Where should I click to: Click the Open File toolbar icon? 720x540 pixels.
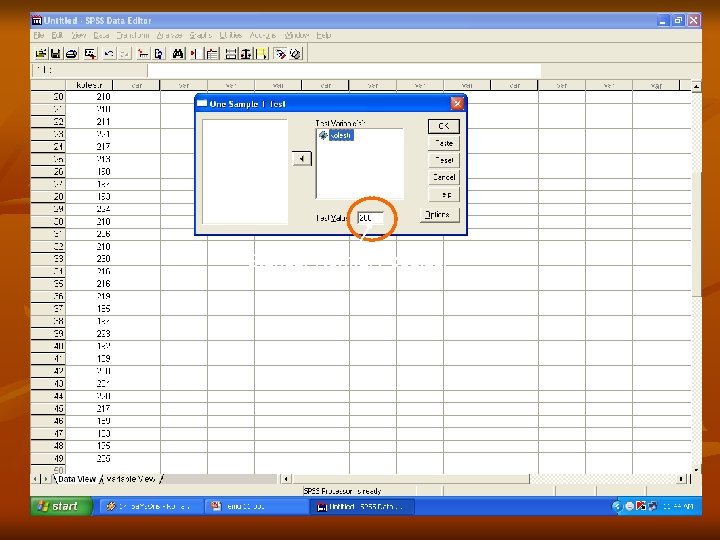pos(41,54)
